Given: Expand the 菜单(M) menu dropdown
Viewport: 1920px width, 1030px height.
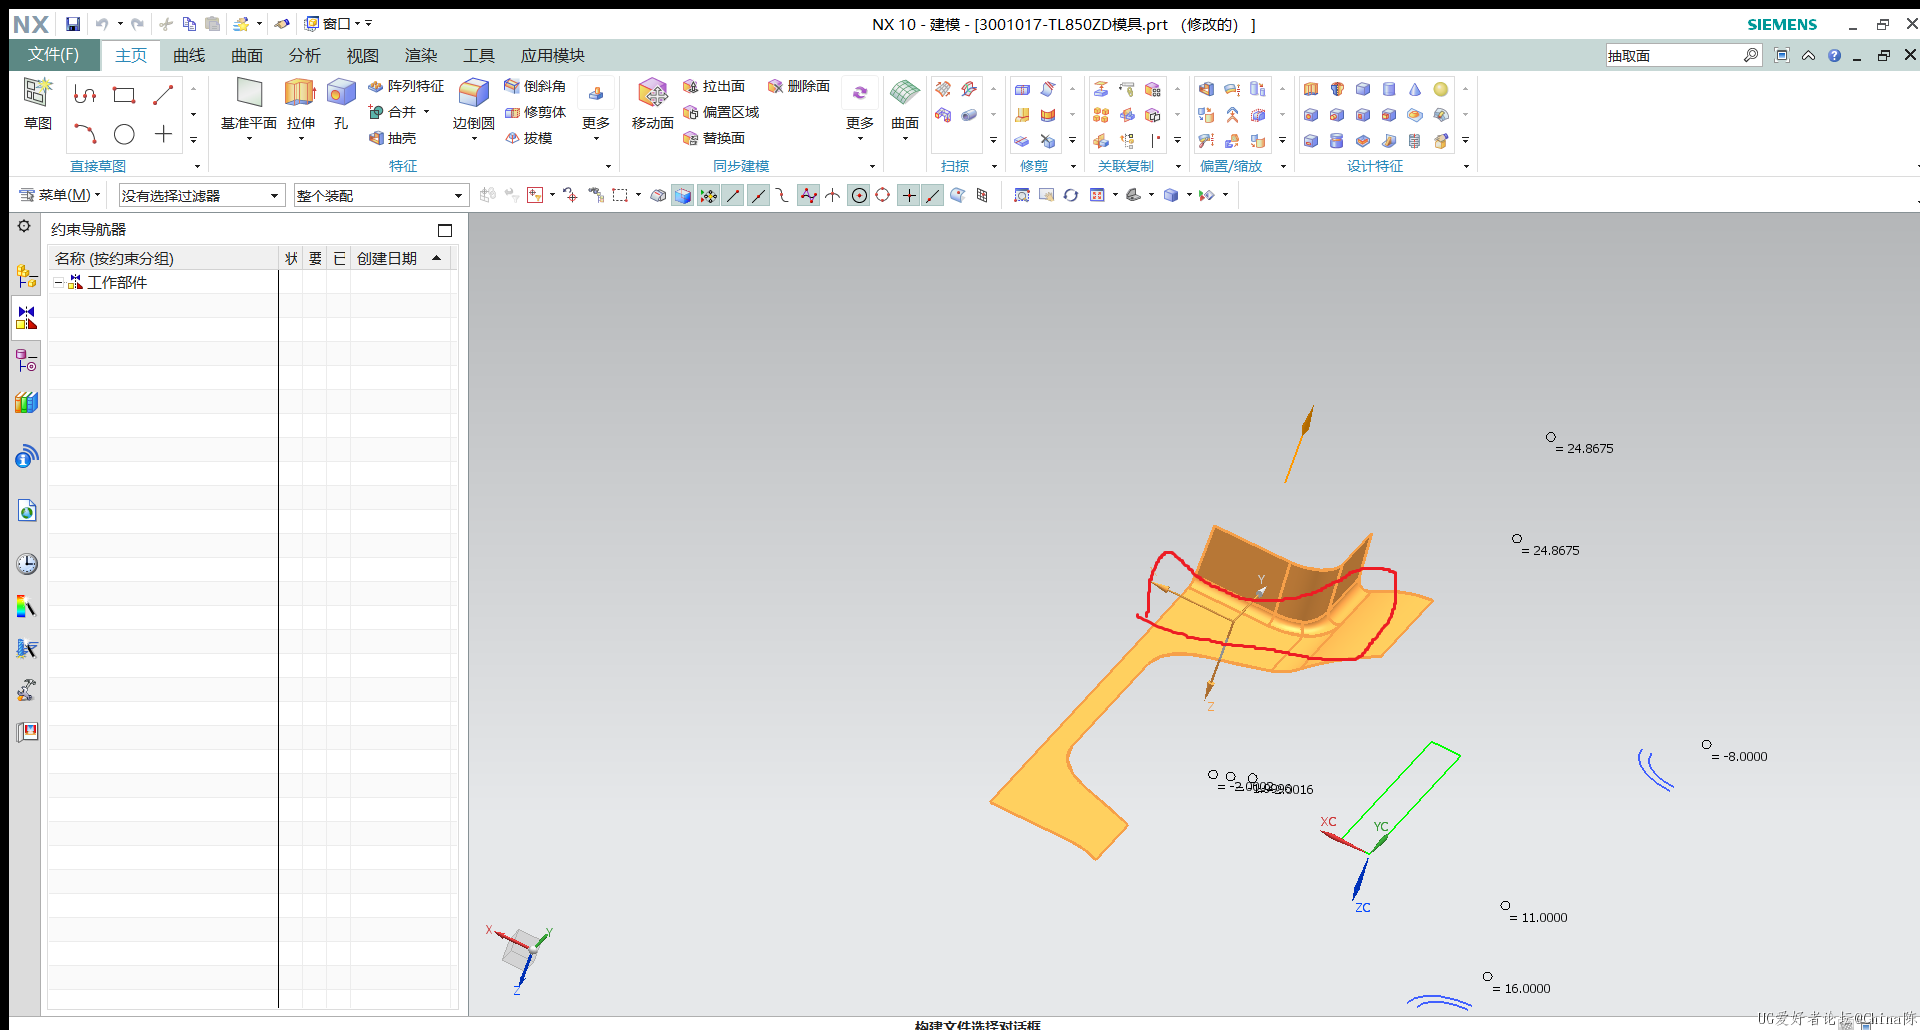Looking at the screenshot, I should tap(60, 195).
